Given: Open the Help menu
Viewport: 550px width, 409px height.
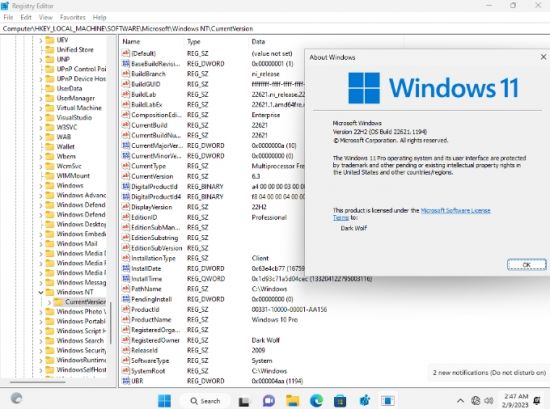Looking at the screenshot, I should [x=99, y=17].
